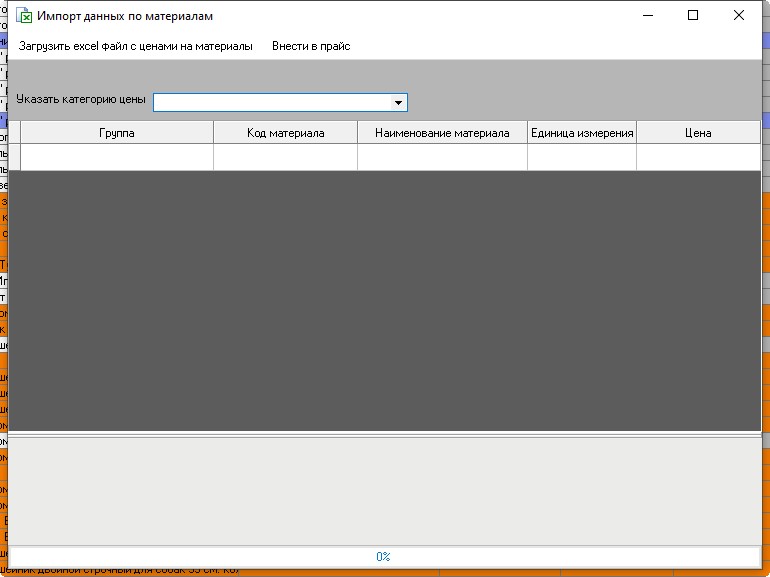Click the 'Группа' column header

click(x=117, y=133)
